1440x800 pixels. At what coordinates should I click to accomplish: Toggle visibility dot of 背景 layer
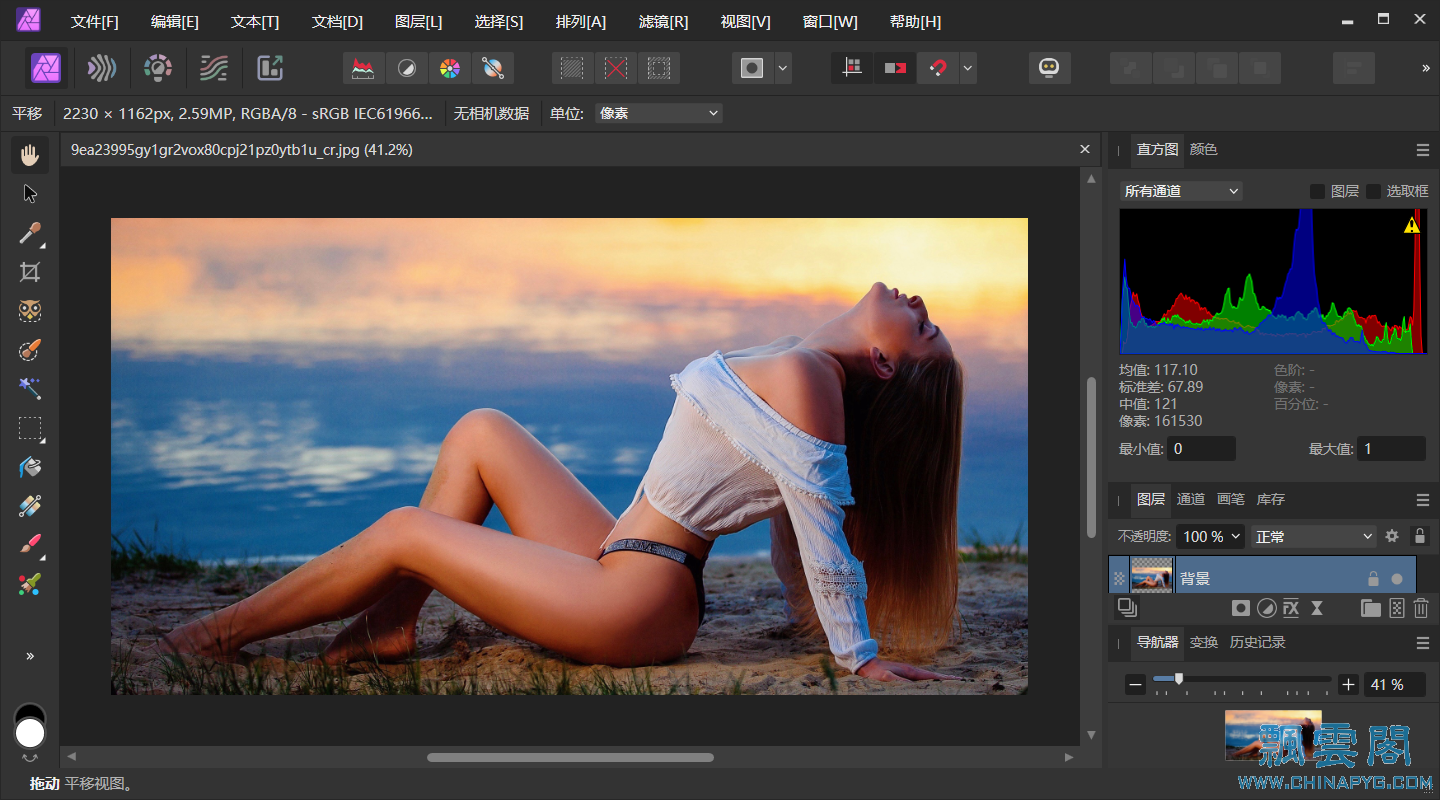coord(1397,579)
